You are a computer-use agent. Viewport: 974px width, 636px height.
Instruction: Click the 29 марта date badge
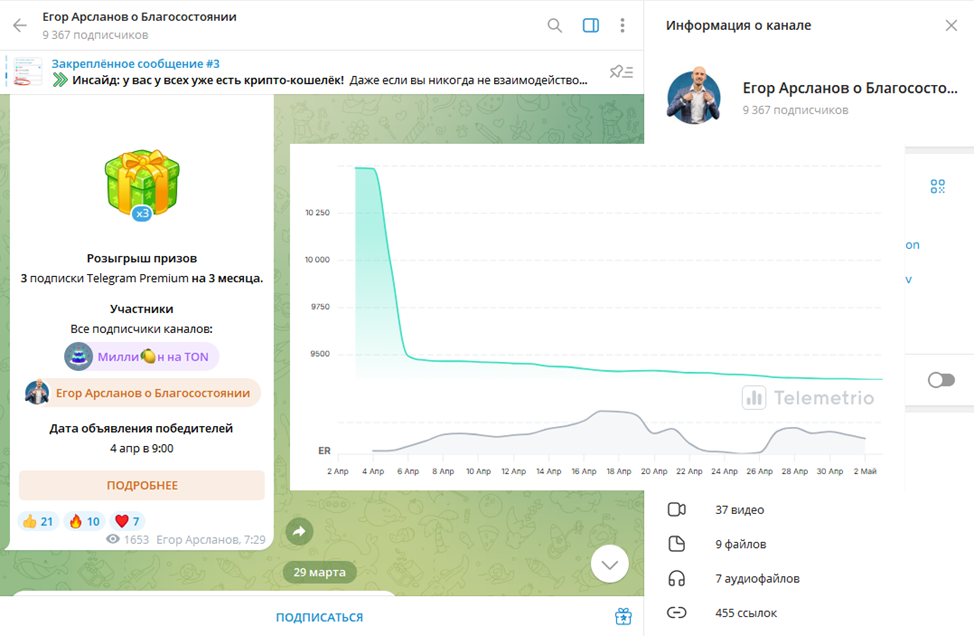click(x=319, y=572)
